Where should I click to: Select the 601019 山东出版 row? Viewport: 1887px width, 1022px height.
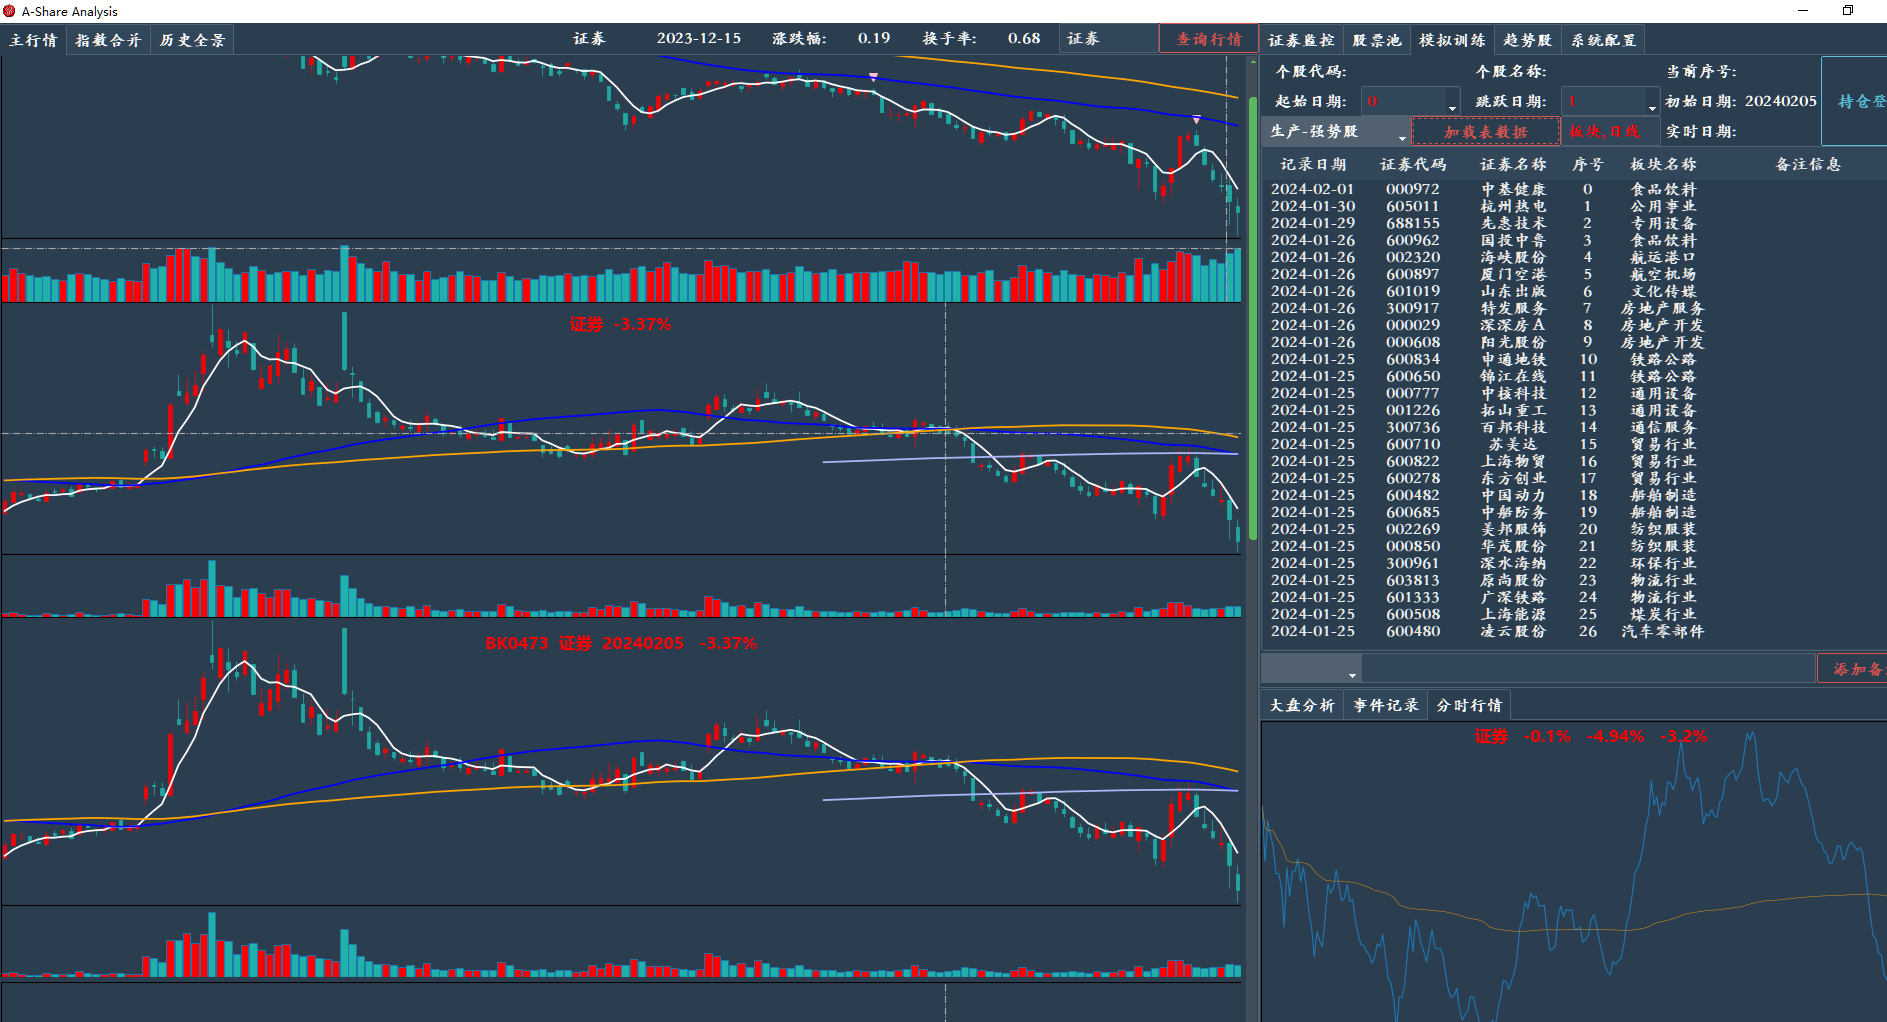[1573, 291]
